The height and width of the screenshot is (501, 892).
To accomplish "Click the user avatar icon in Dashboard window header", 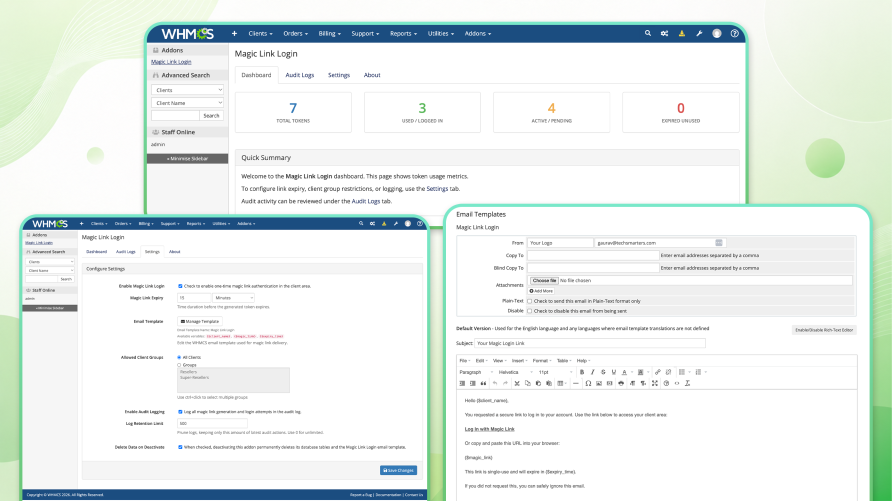I will [717, 34].
